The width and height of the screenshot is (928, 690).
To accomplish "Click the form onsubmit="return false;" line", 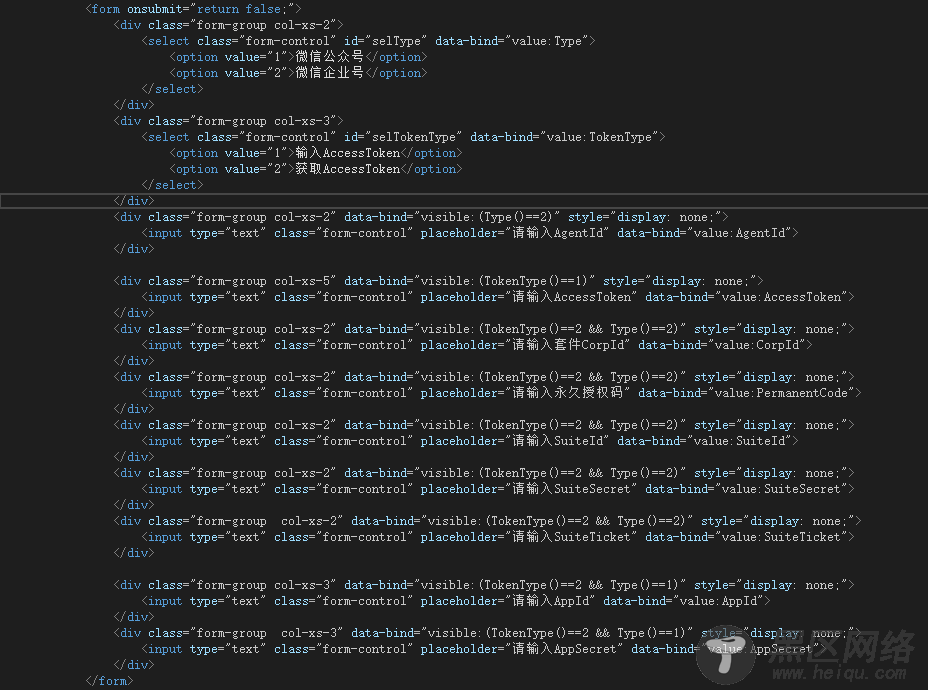I will 194,9.
